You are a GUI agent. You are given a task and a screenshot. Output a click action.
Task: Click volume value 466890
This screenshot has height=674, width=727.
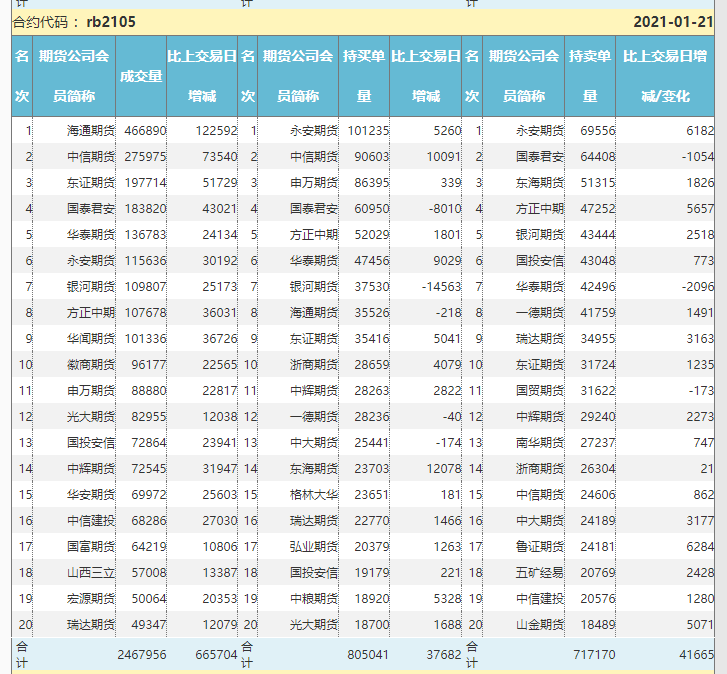click(145, 131)
